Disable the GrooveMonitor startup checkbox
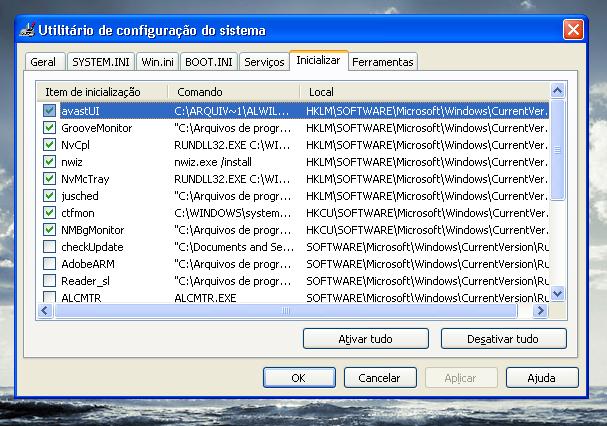The image size is (607, 426). (x=50, y=128)
